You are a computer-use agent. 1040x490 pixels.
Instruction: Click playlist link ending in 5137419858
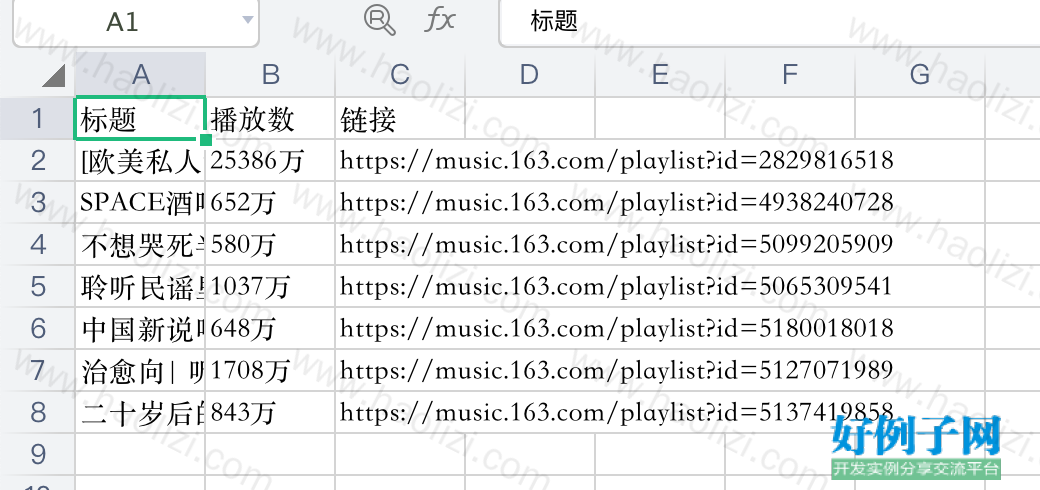tap(617, 411)
